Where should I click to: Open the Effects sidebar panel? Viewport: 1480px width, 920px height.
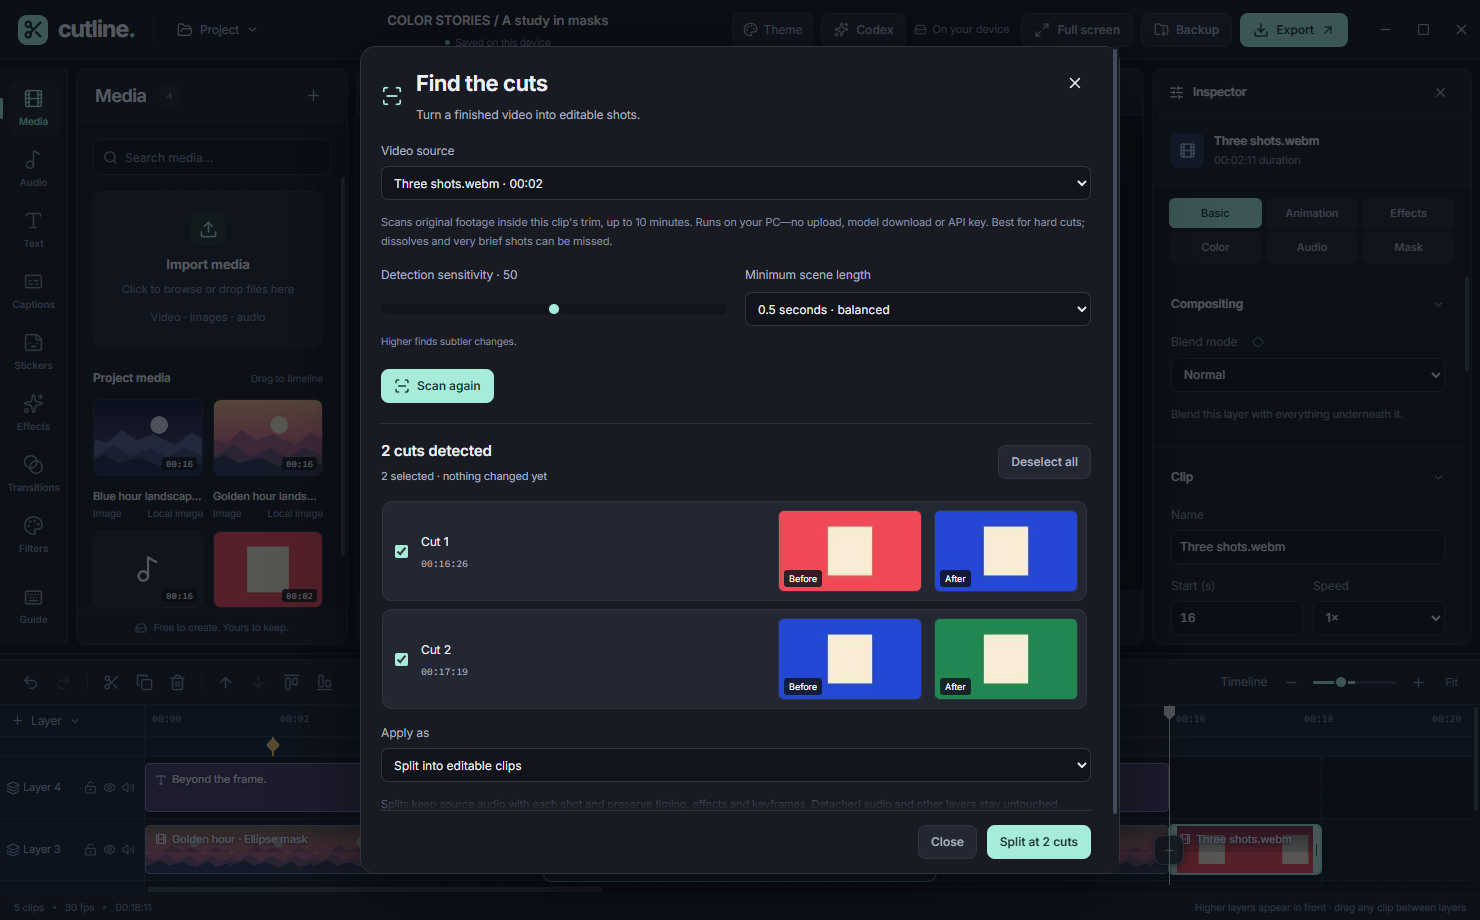point(33,413)
